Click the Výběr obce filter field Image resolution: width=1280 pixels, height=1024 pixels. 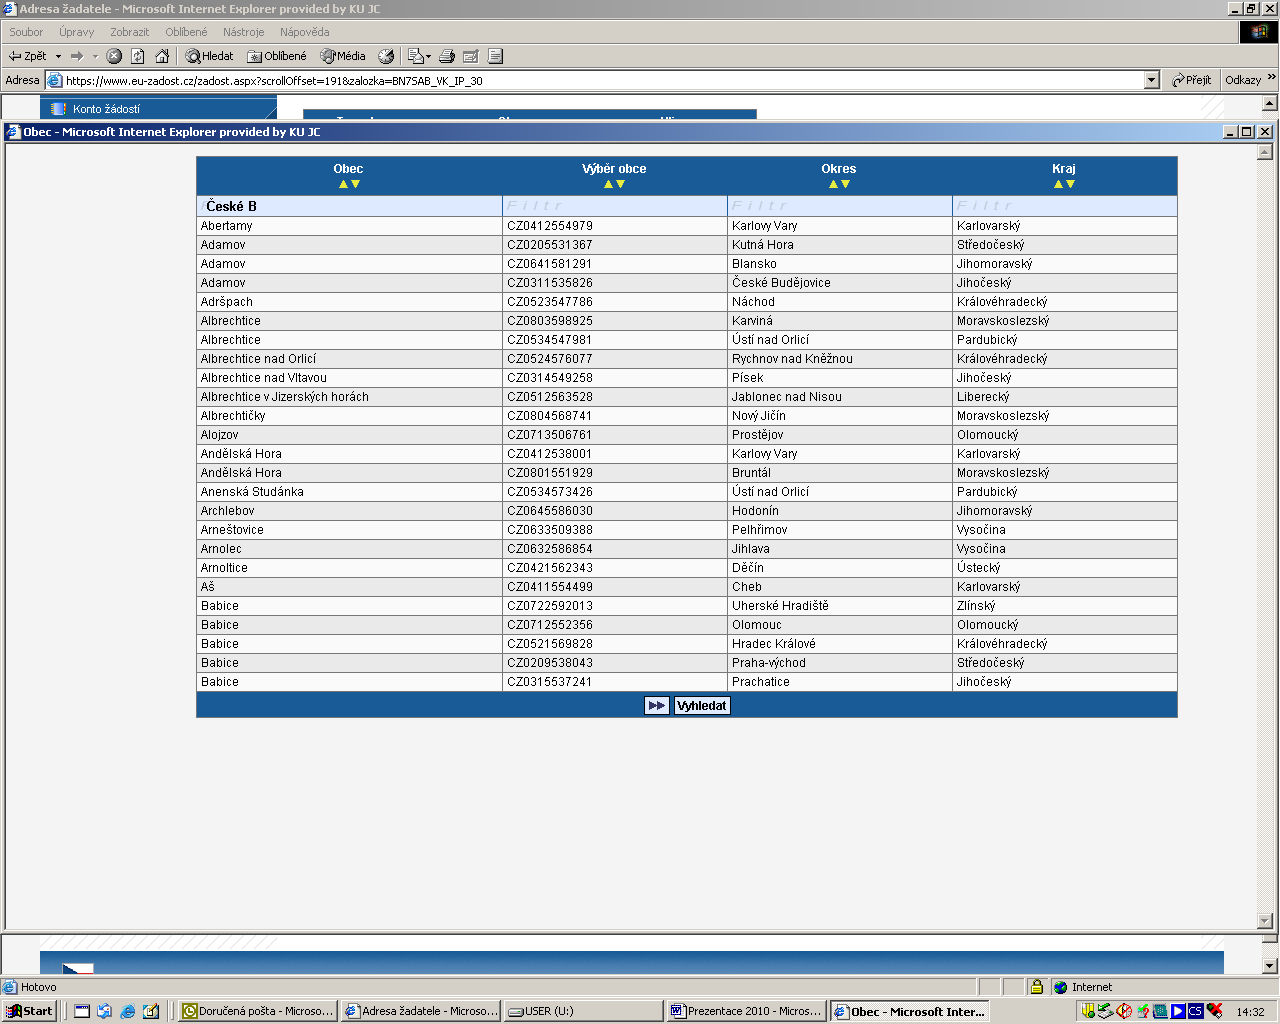pos(615,206)
